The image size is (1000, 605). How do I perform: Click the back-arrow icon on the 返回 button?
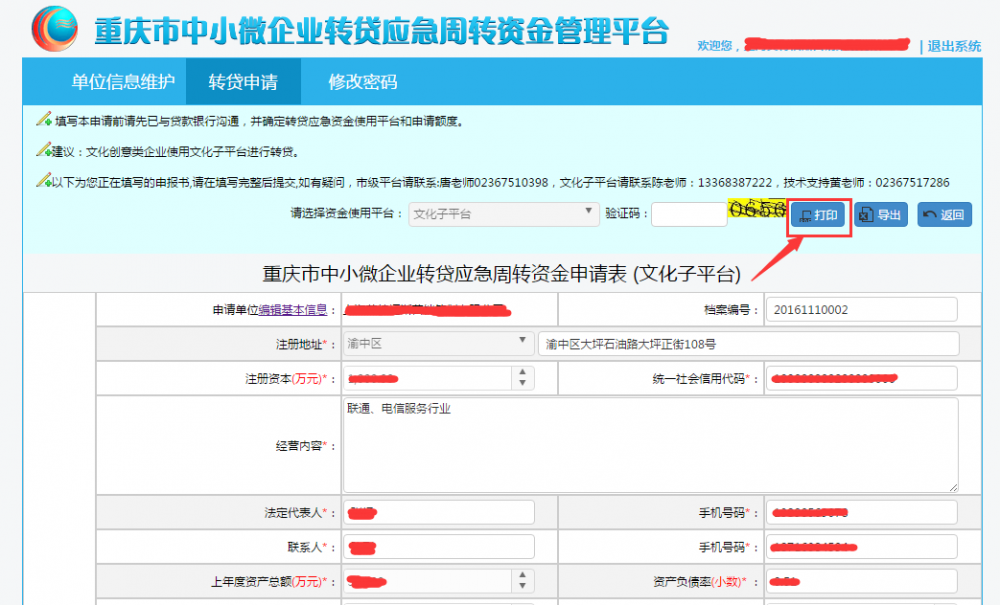[x=928, y=214]
